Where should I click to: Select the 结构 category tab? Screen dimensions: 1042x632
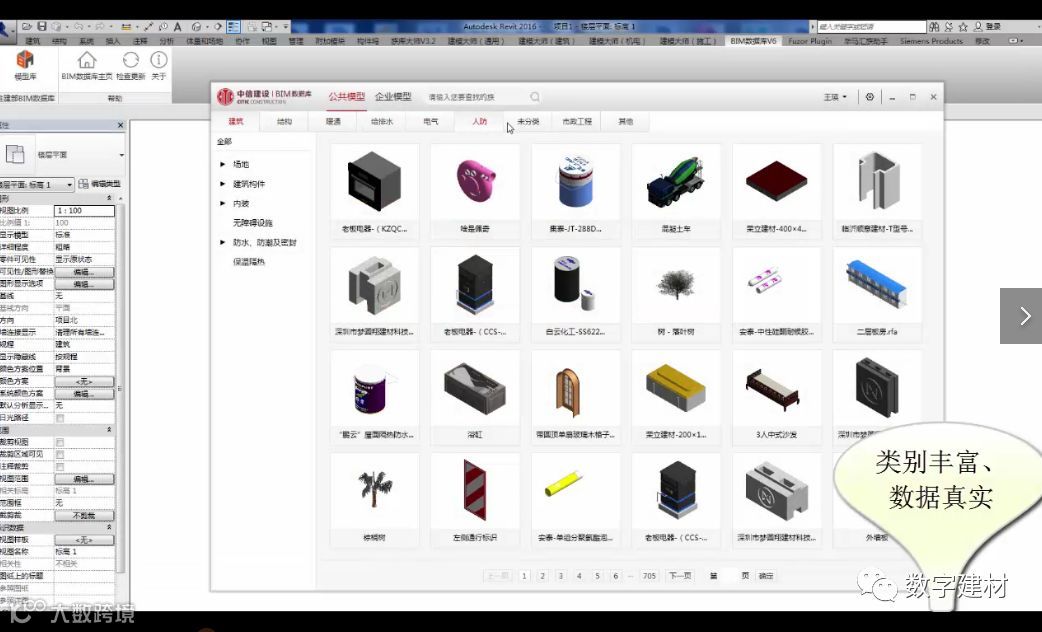click(x=284, y=122)
